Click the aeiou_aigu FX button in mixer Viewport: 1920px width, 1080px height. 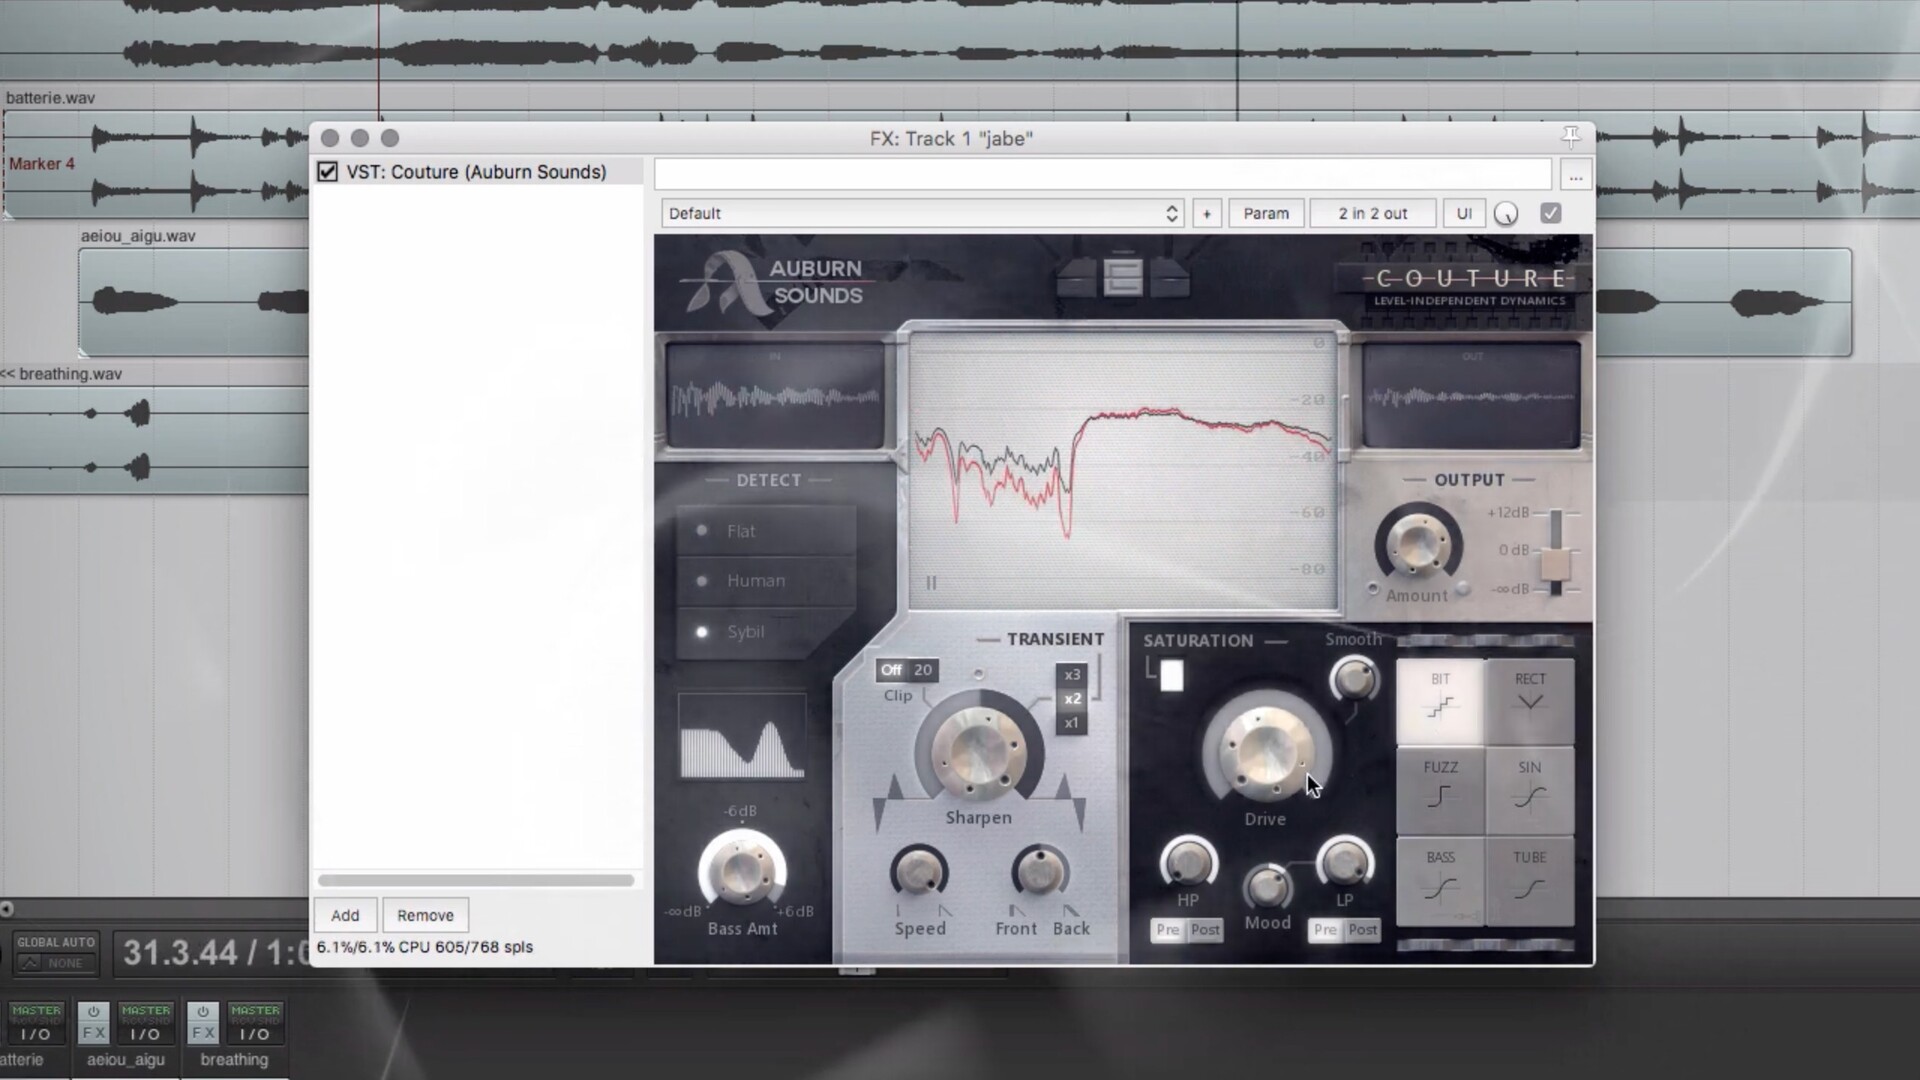pyautogui.click(x=94, y=1033)
